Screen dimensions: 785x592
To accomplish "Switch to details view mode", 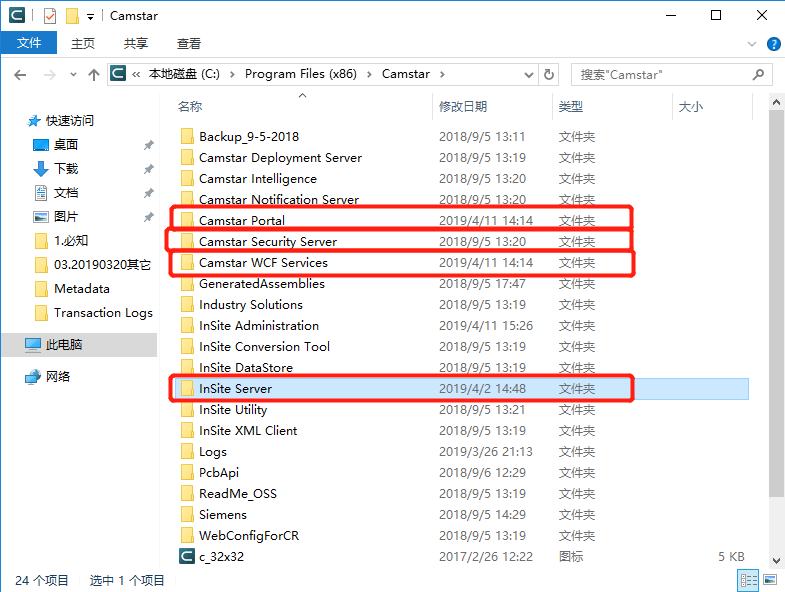I will [x=748, y=580].
